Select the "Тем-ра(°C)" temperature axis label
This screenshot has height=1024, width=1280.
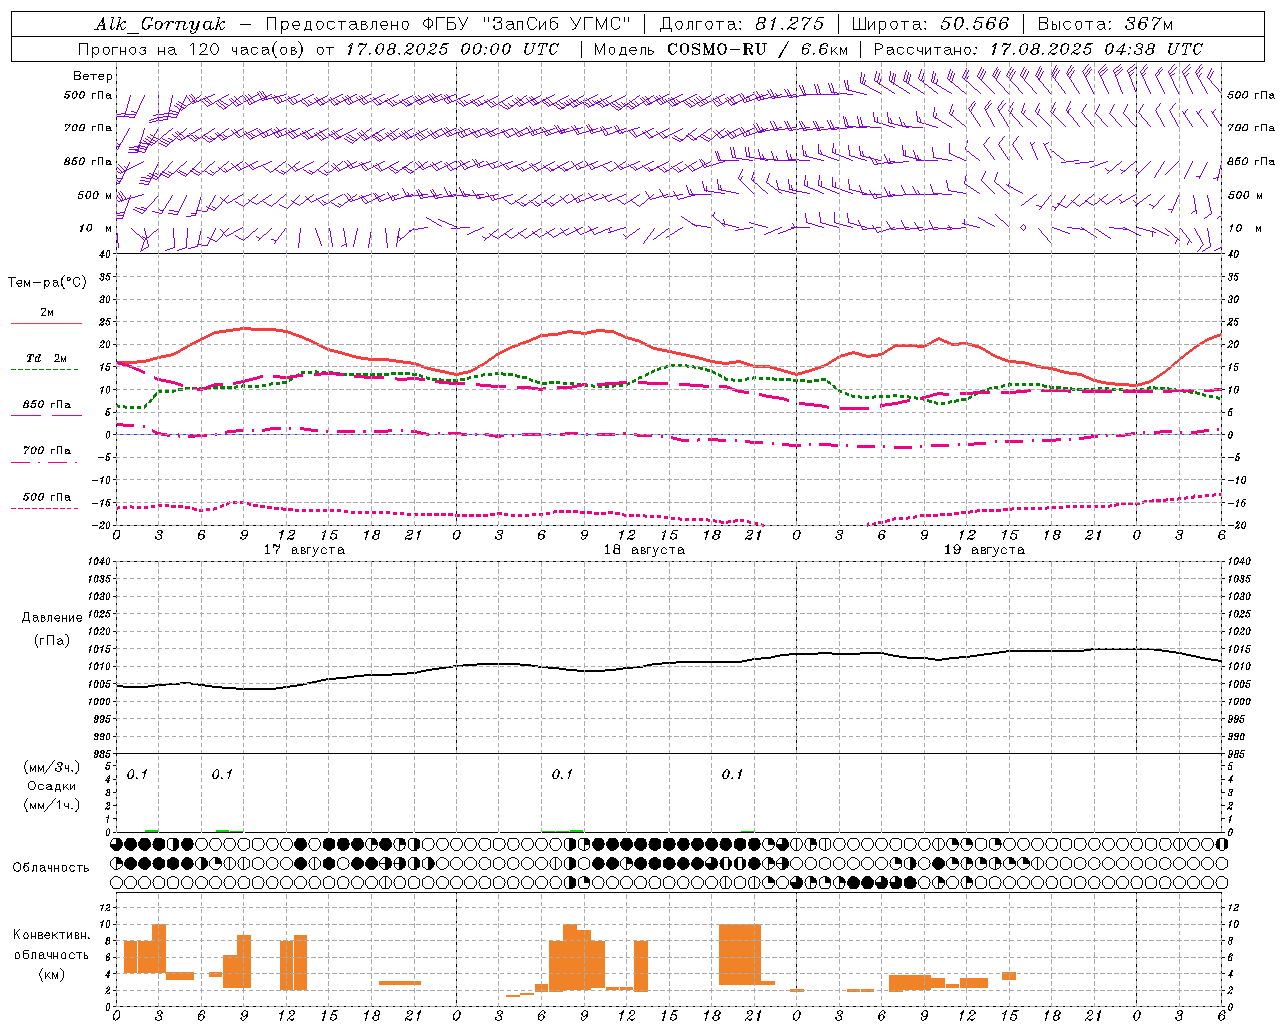47,283
